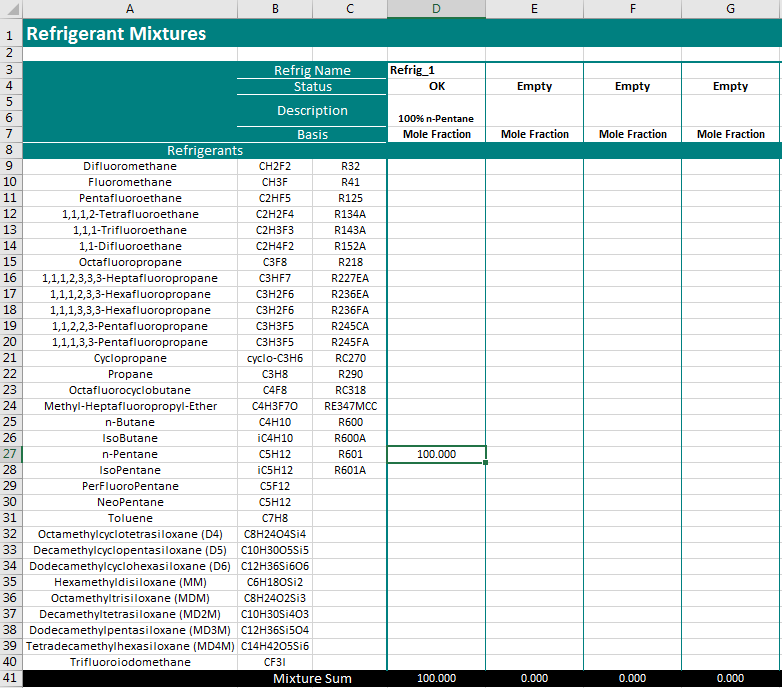
Task: Select the sheet's top-left select-all corner
Action: pos(11,9)
